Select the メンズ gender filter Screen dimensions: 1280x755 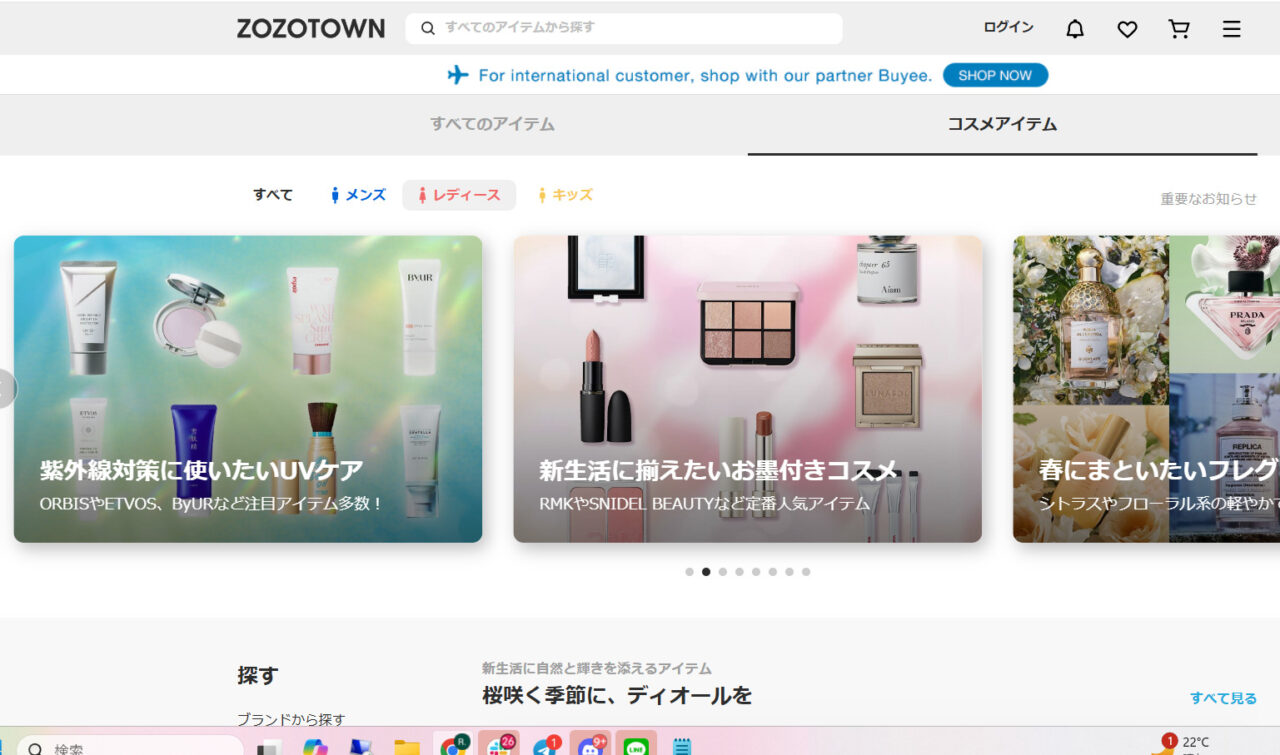pyautogui.click(x=356, y=194)
